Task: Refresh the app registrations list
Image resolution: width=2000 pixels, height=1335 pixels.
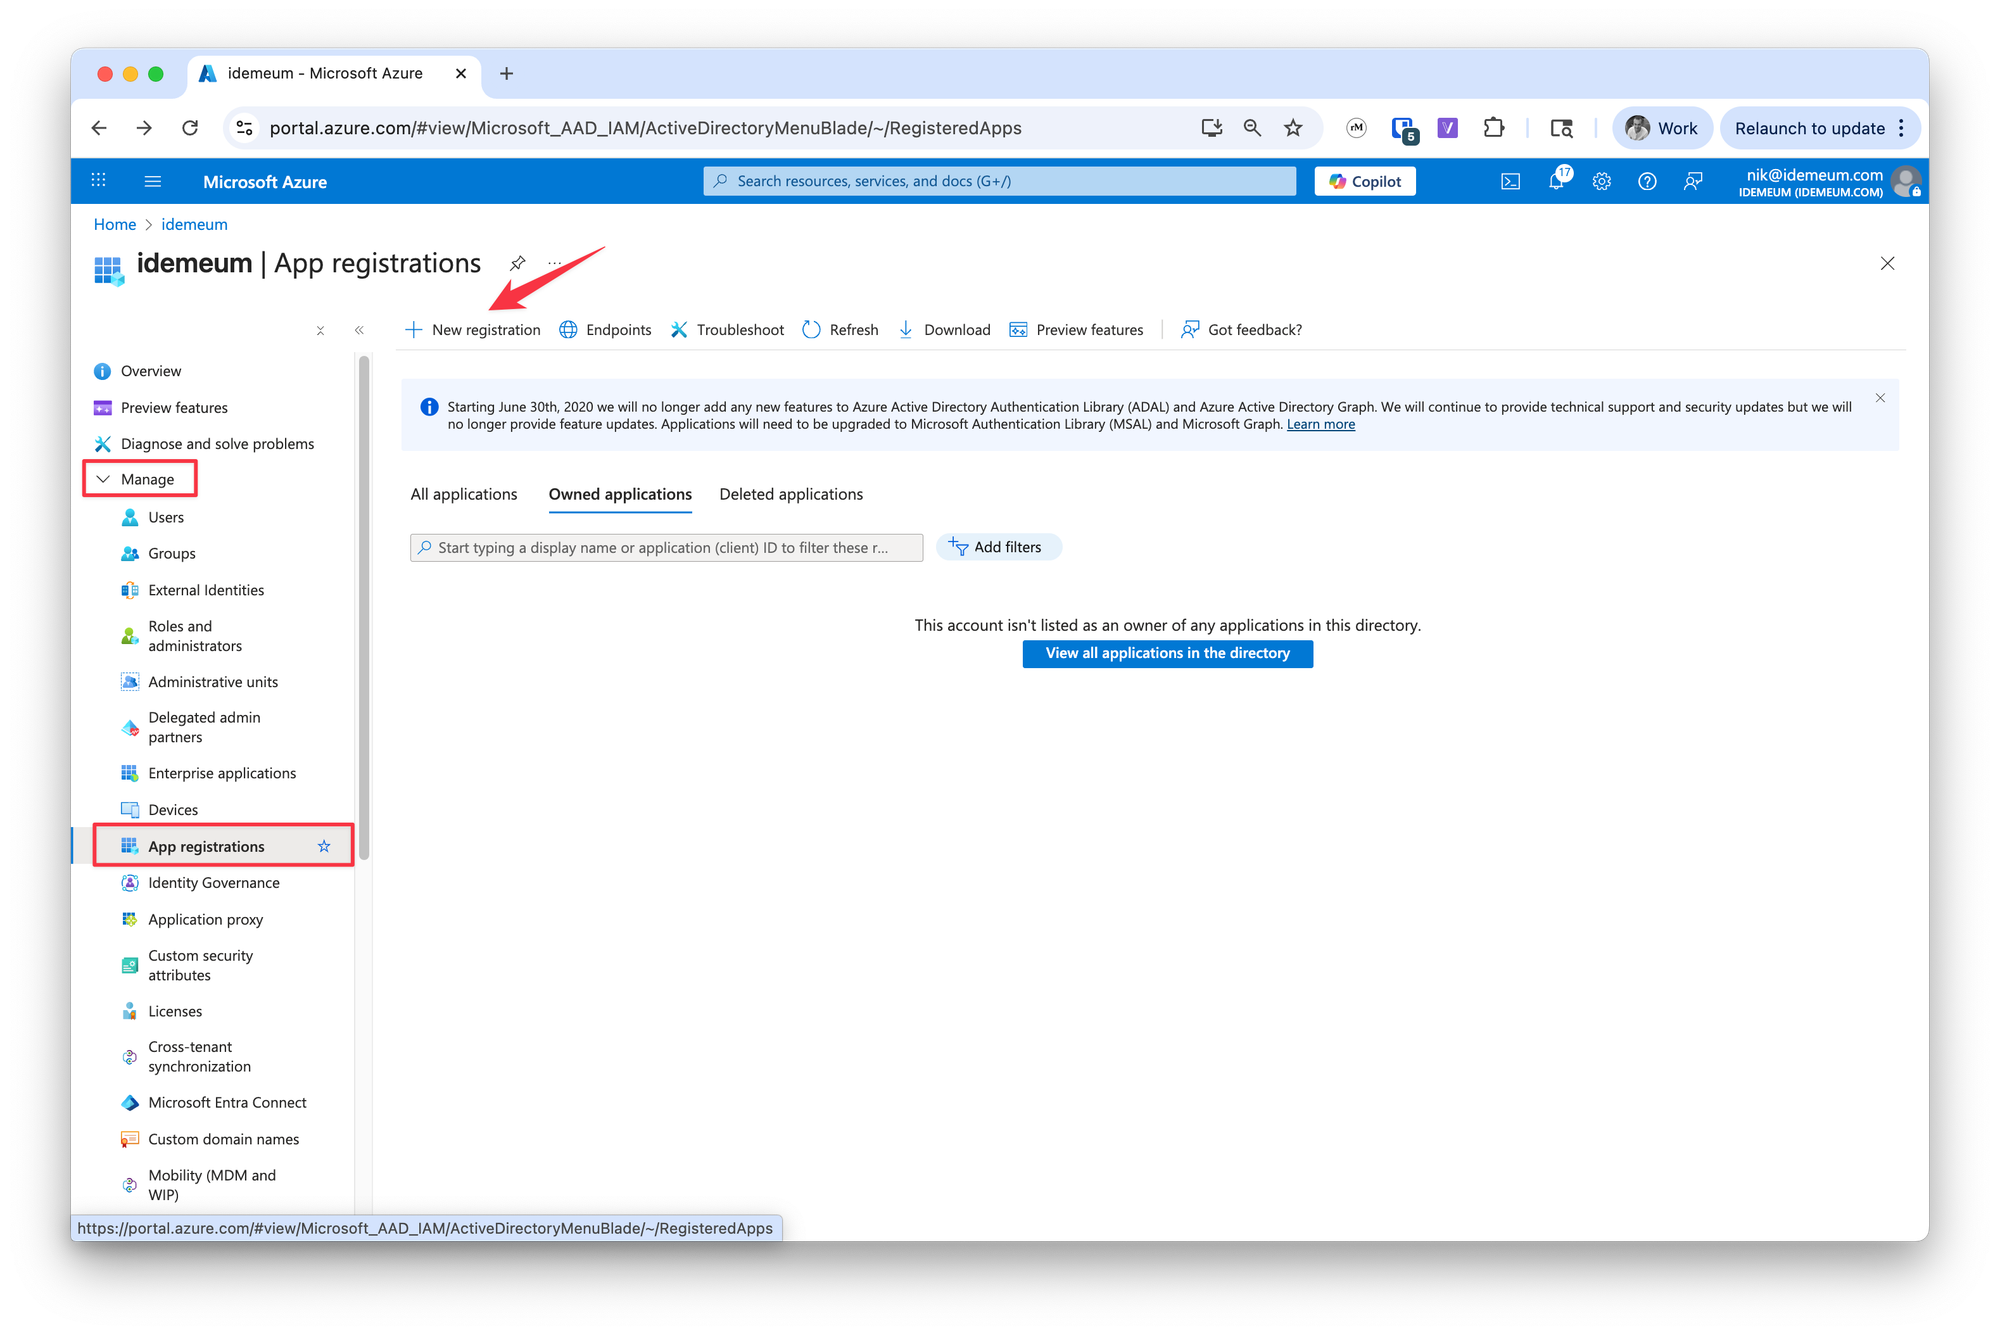Action: tap(840, 330)
